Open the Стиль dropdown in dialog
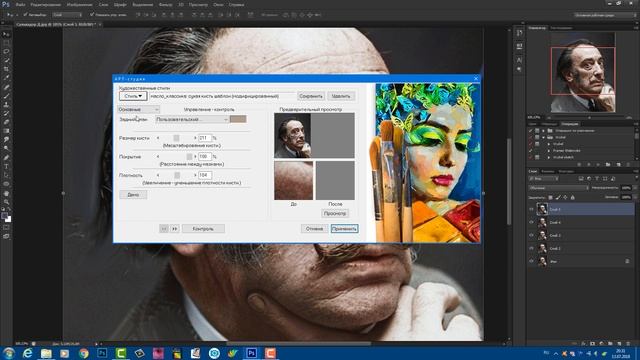This screenshot has width=640, height=360. (133, 96)
